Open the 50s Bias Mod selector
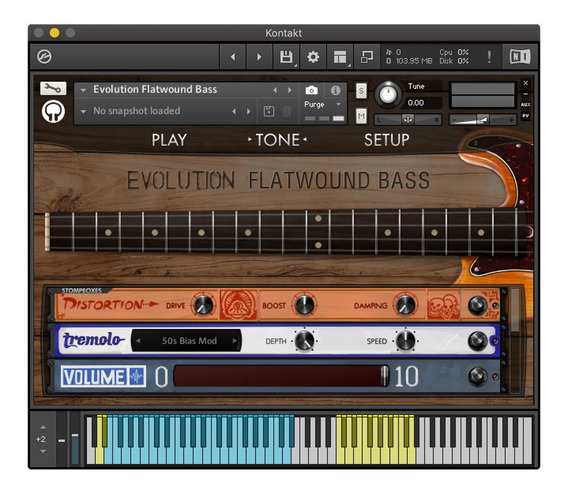 tap(186, 341)
